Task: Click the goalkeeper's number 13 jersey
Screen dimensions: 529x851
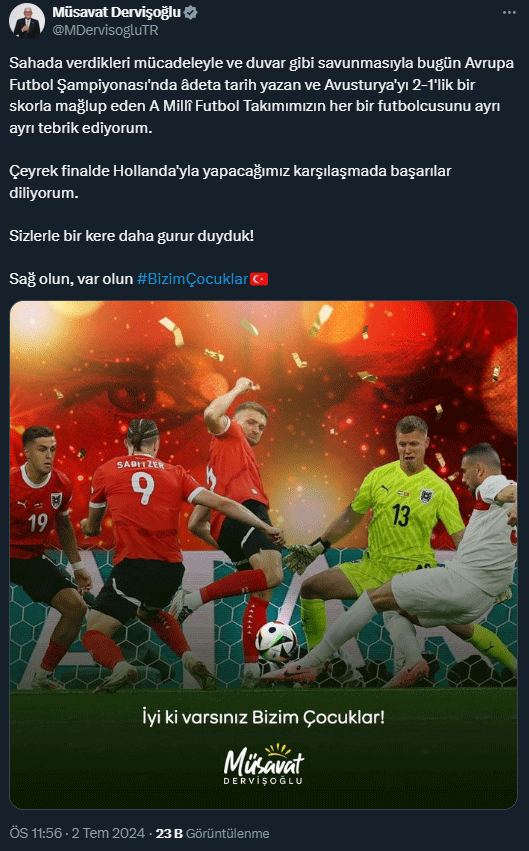Action: coord(404,510)
